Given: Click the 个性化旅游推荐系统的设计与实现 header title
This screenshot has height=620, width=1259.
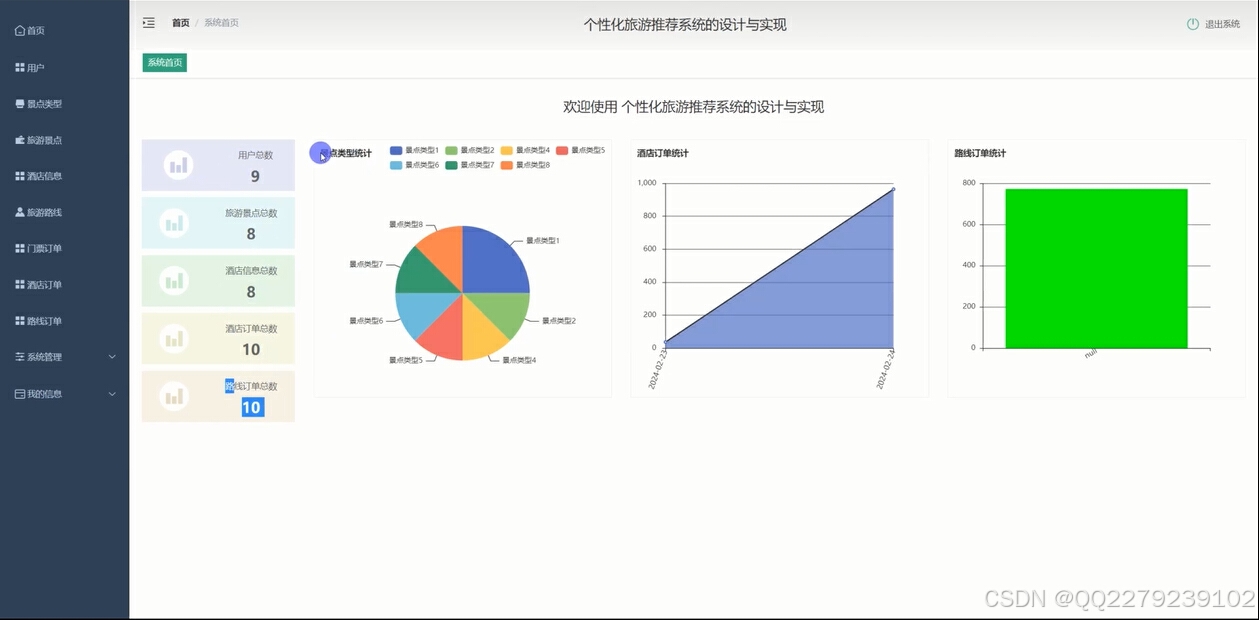Looking at the screenshot, I should tap(685, 24).
